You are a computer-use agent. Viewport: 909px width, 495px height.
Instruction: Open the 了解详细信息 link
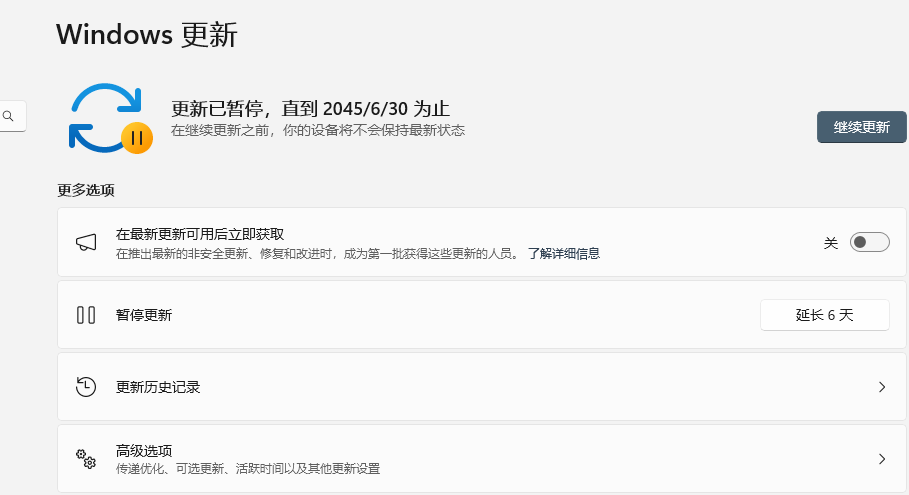(564, 254)
